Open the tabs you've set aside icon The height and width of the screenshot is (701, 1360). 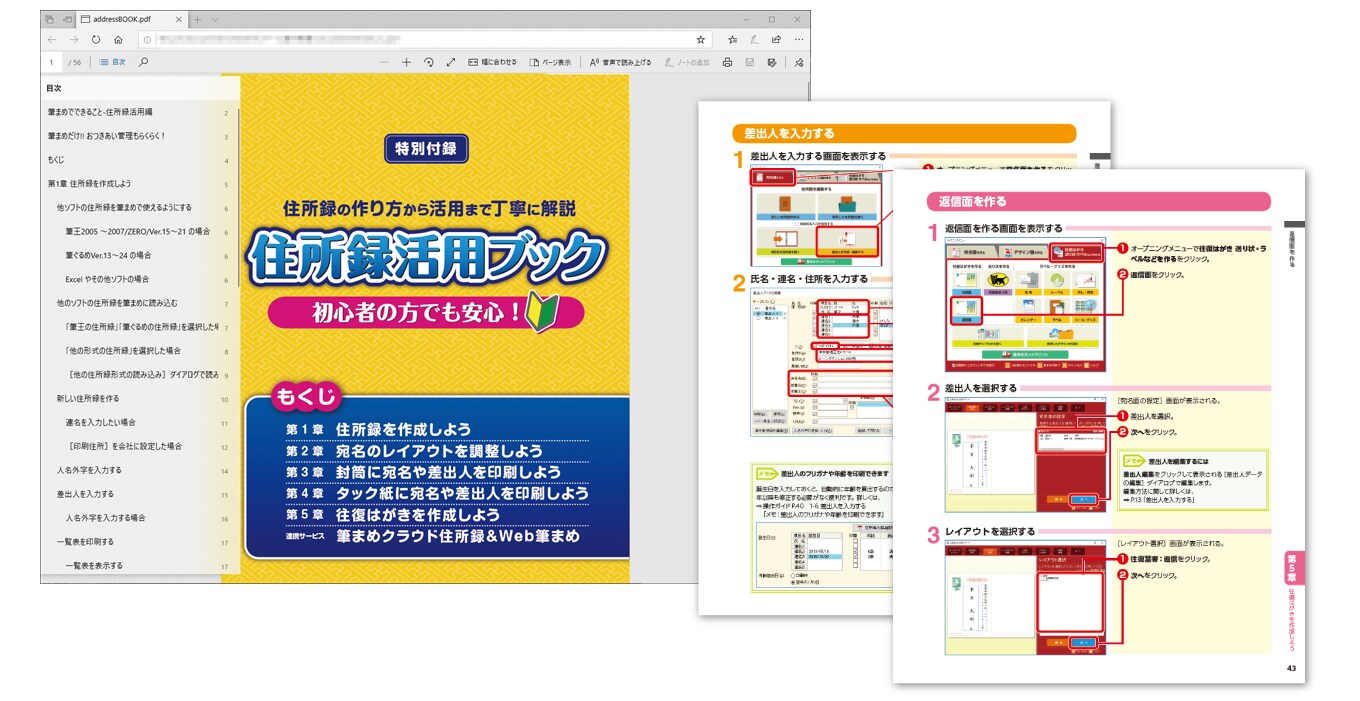(49, 19)
